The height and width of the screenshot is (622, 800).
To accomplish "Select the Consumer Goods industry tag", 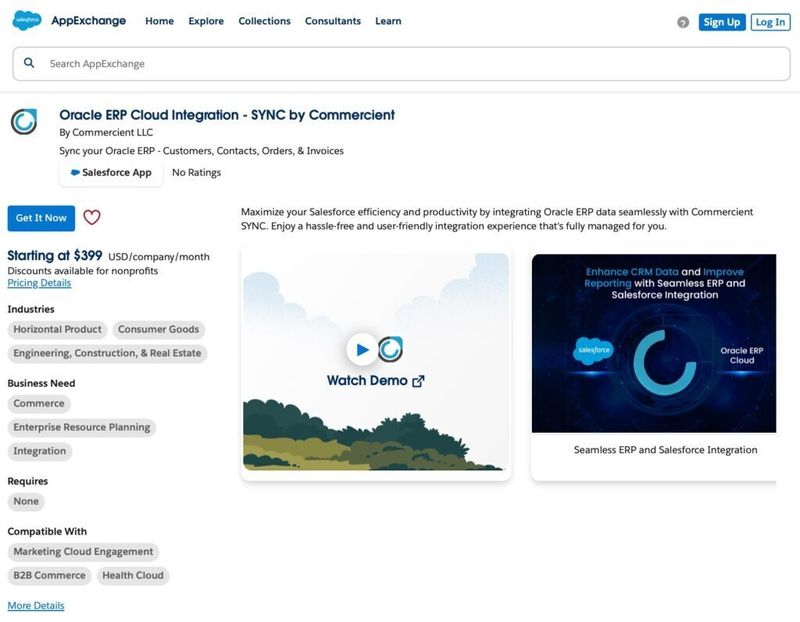I will point(159,330).
